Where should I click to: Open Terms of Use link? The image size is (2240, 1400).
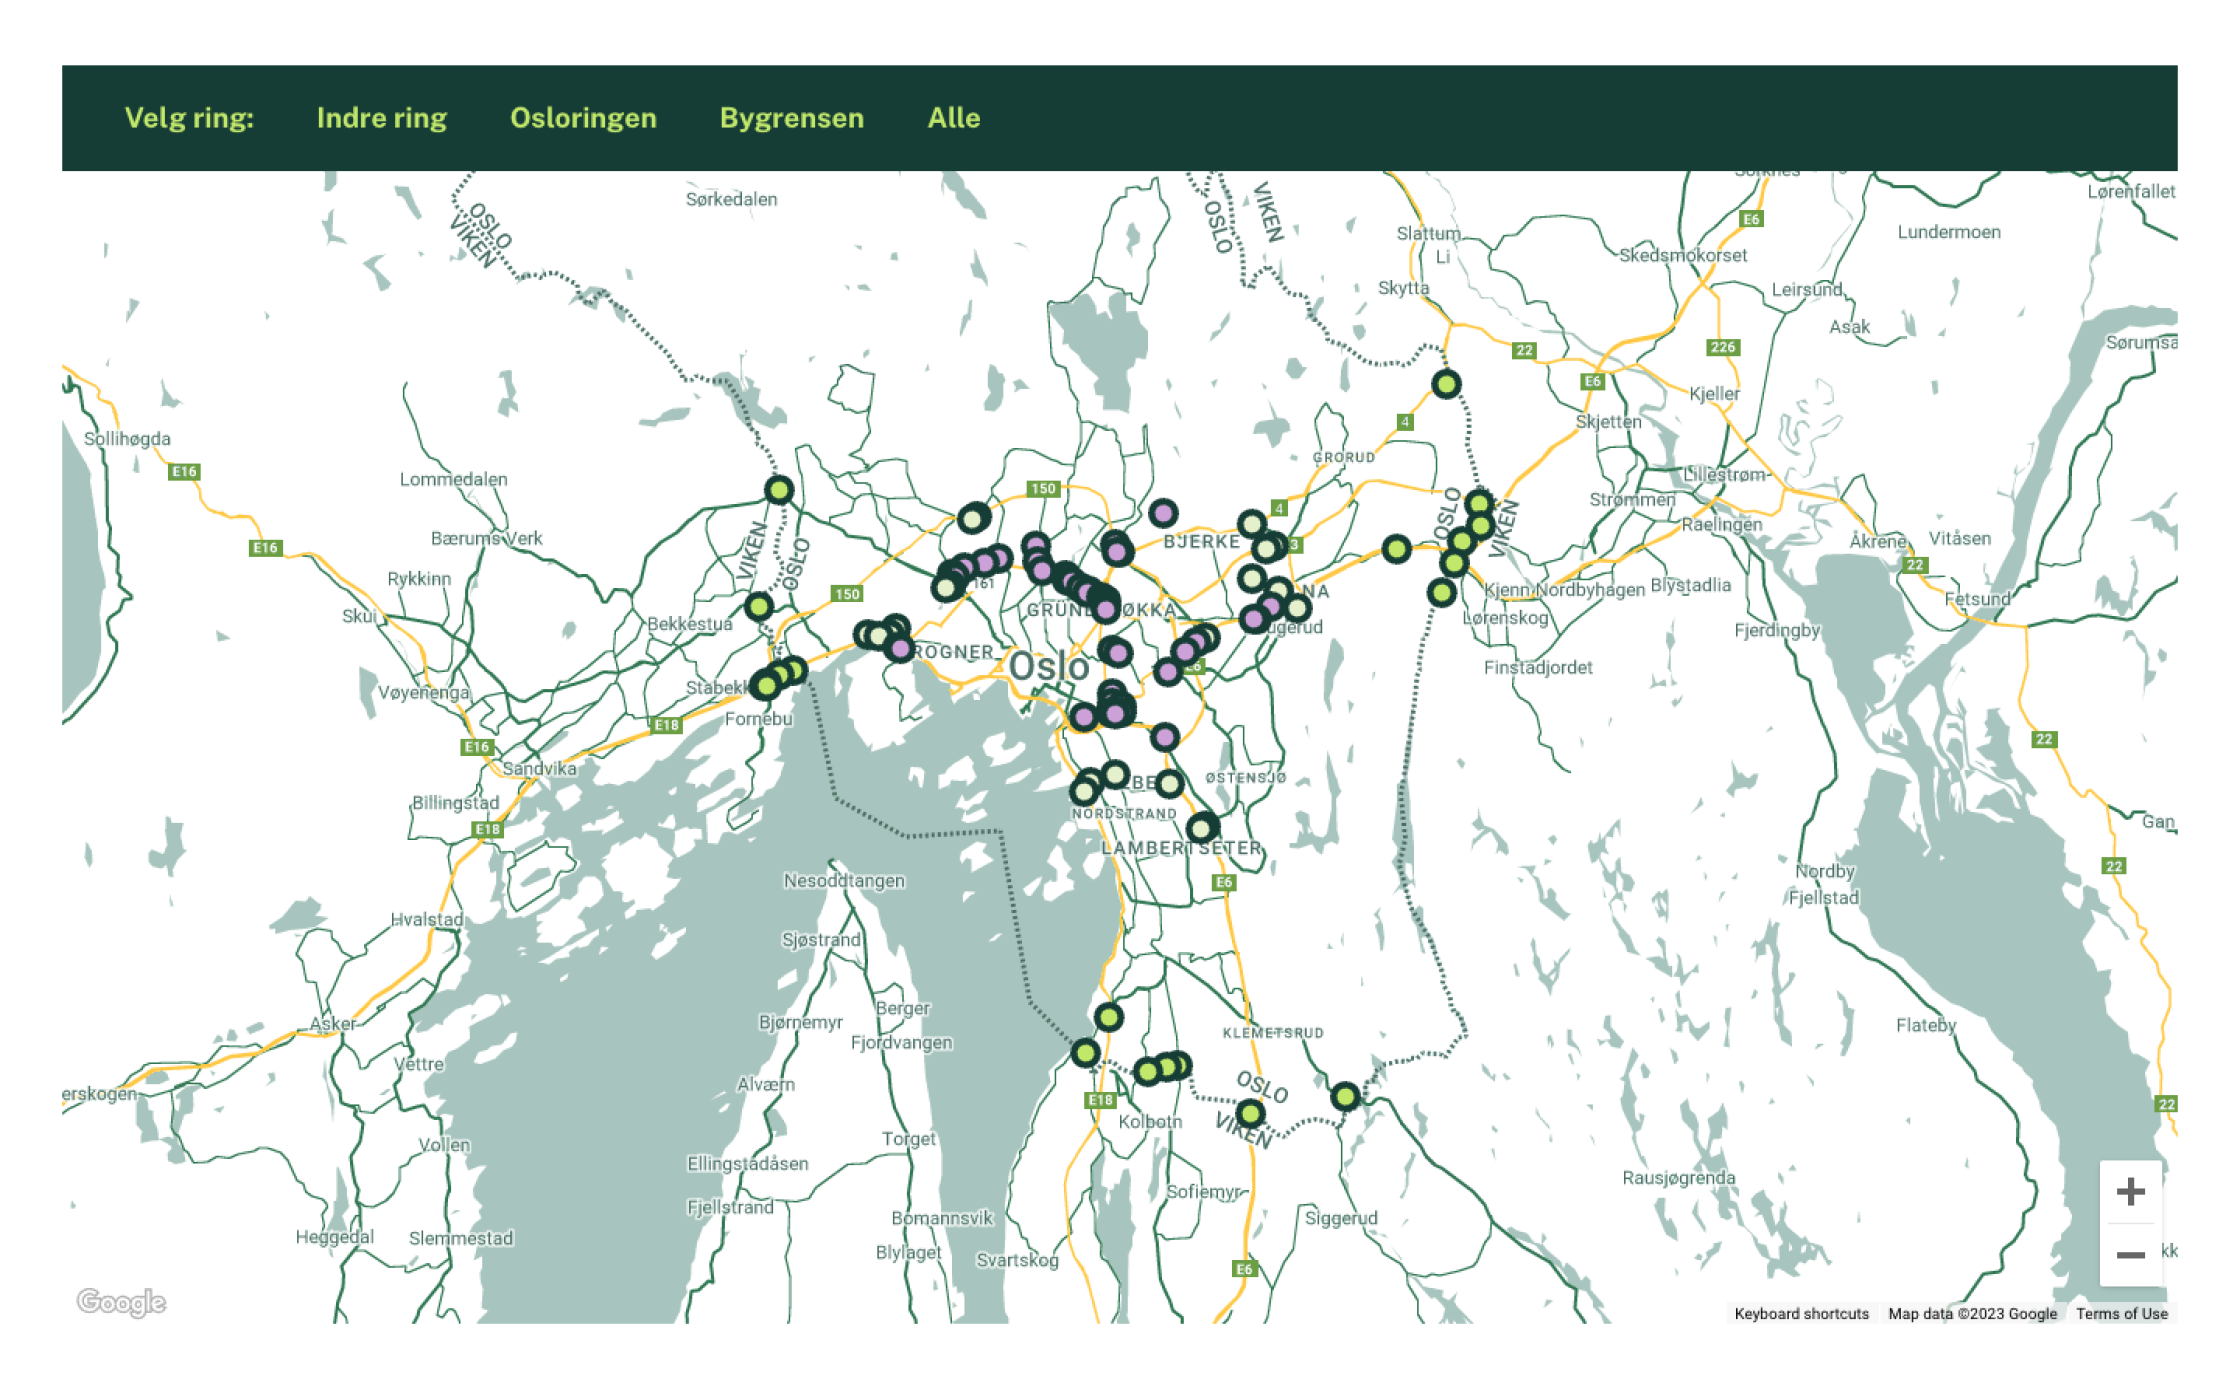tap(2121, 1314)
